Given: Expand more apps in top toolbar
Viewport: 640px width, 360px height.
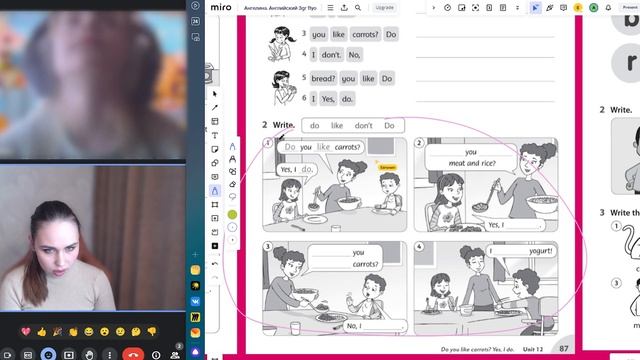Looking at the screenshot, I should (x=517, y=7).
